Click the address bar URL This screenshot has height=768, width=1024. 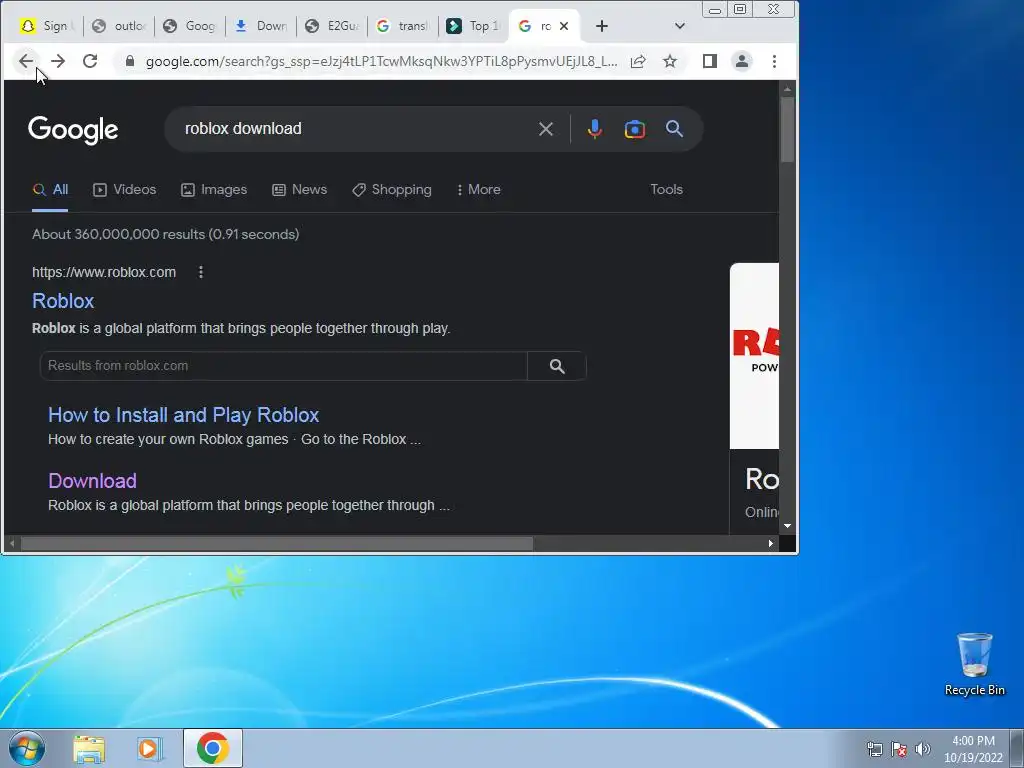click(x=381, y=61)
